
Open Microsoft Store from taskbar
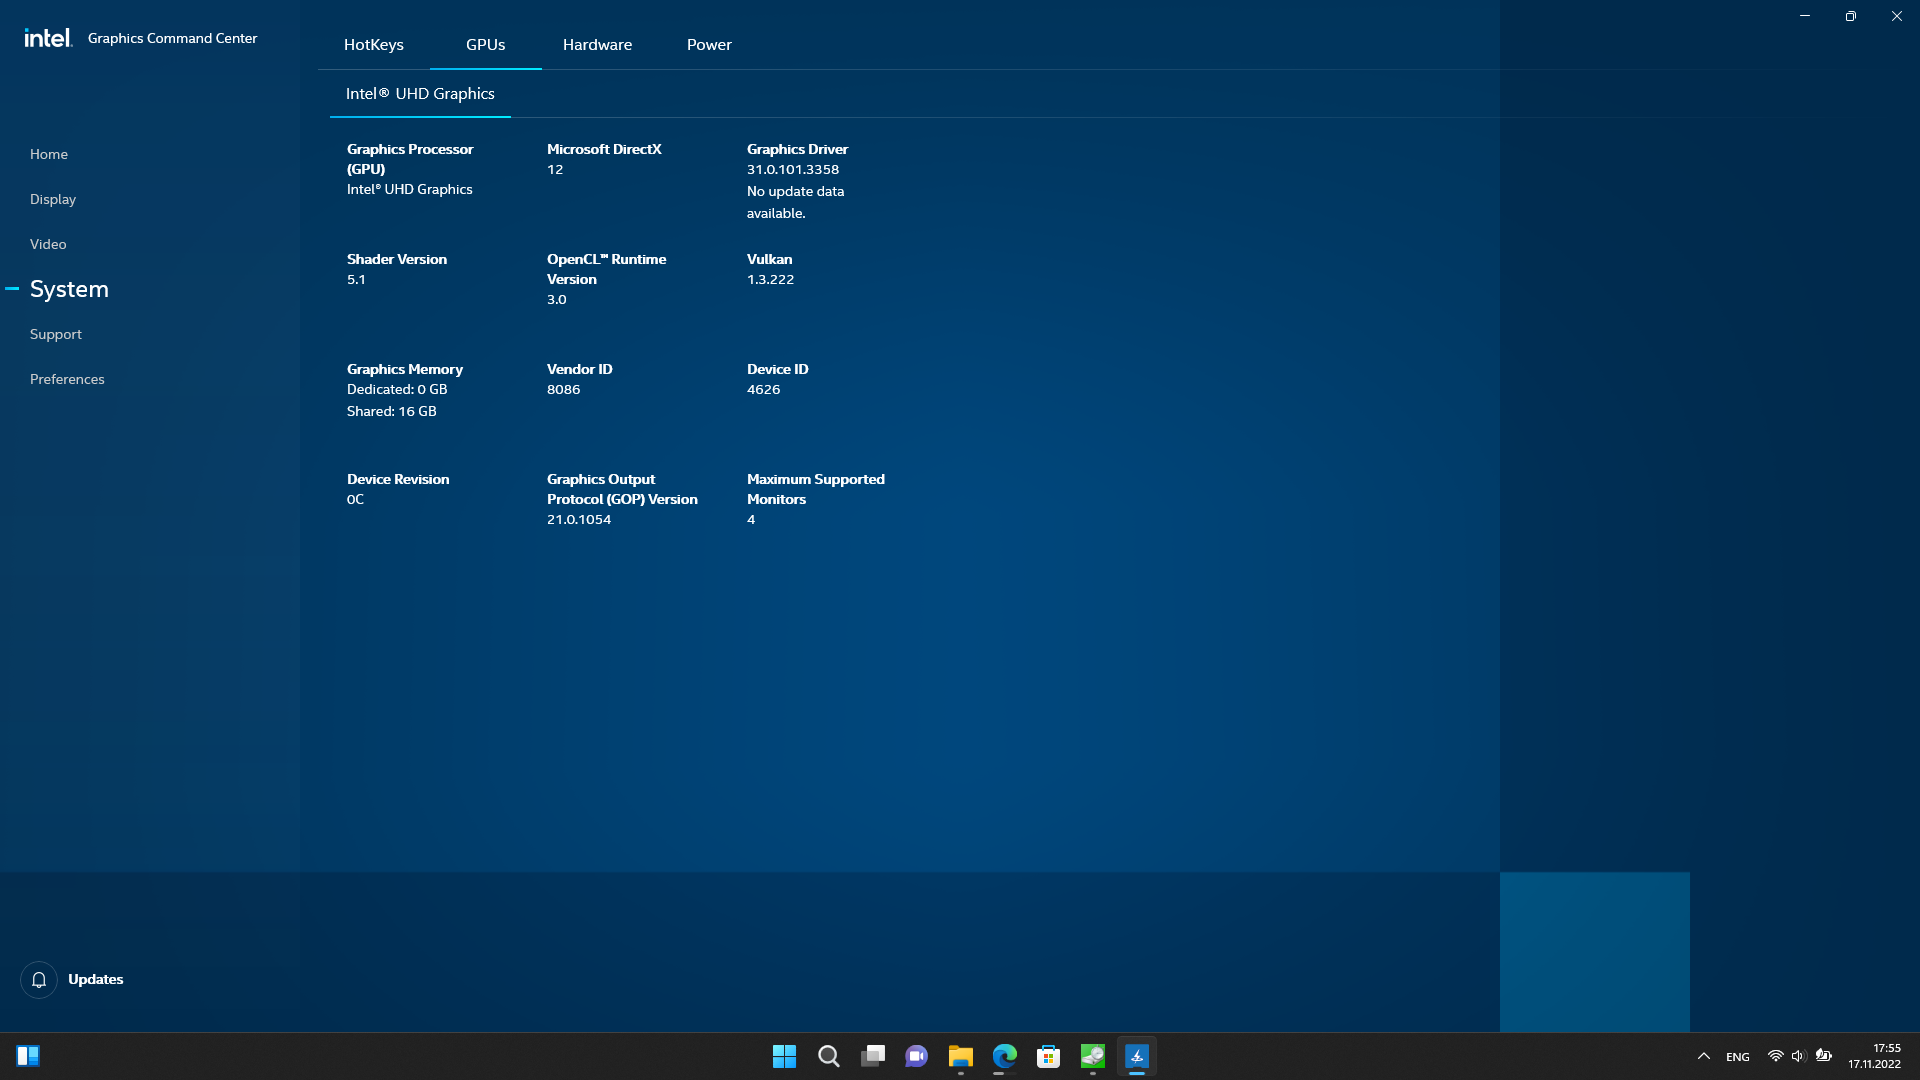(1048, 1056)
